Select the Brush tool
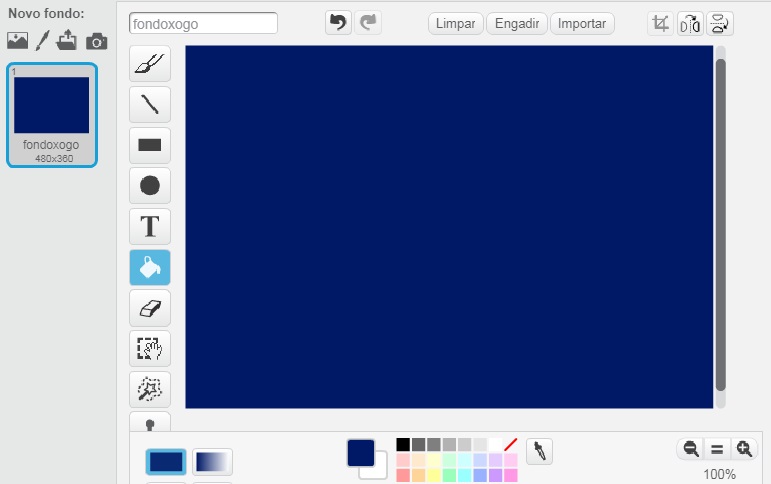771x484 pixels. (149, 64)
